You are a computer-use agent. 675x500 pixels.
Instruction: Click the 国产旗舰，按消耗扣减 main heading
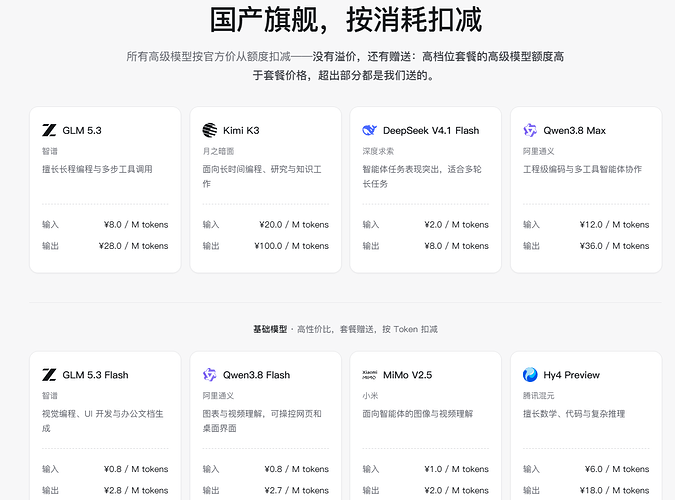tap(346, 20)
